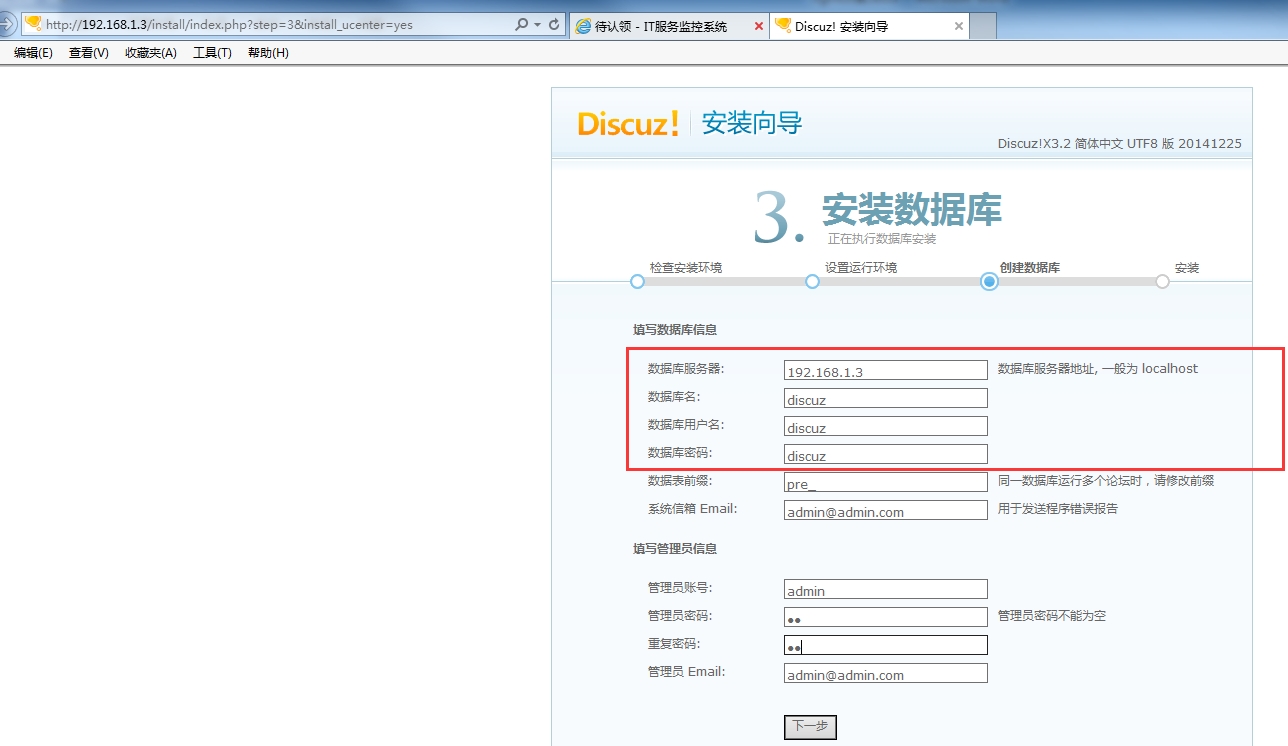Click the IE icon on IT服务监控系统 tab
The image size is (1288, 746).
point(583,26)
